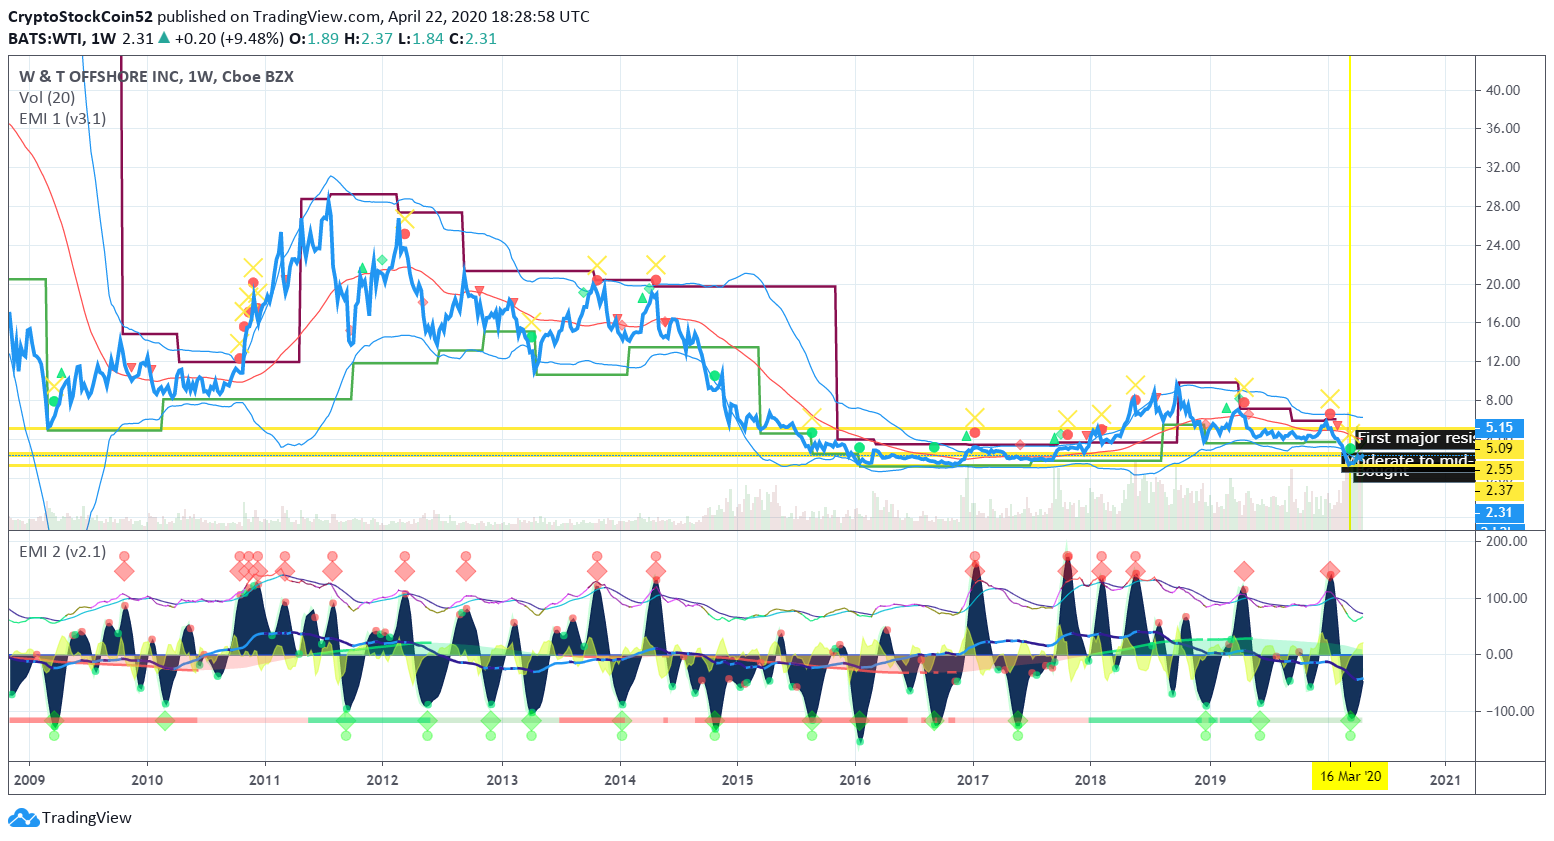
Task: Click the yellow 2.55 price label
Action: 1499,470
